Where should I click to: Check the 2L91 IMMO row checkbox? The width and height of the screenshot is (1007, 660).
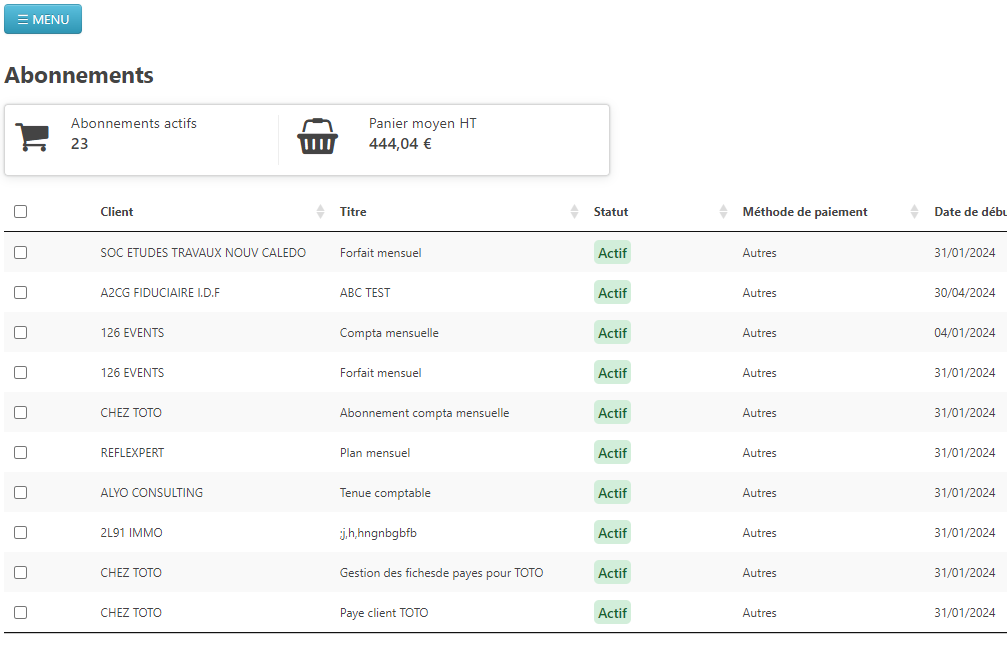[x=21, y=533]
